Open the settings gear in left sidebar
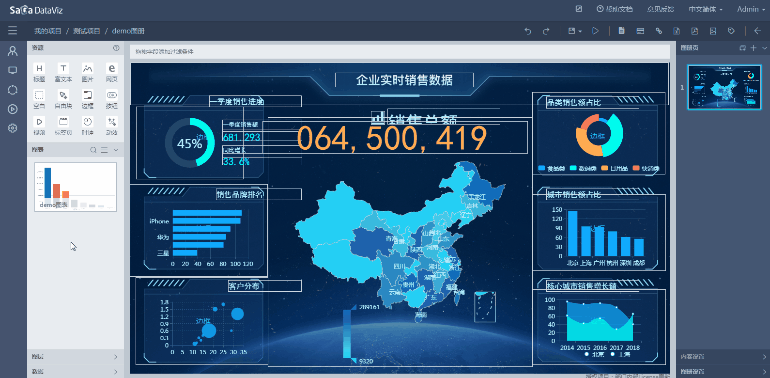This screenshot has width=770, height=378. click(x=13, y=128)
